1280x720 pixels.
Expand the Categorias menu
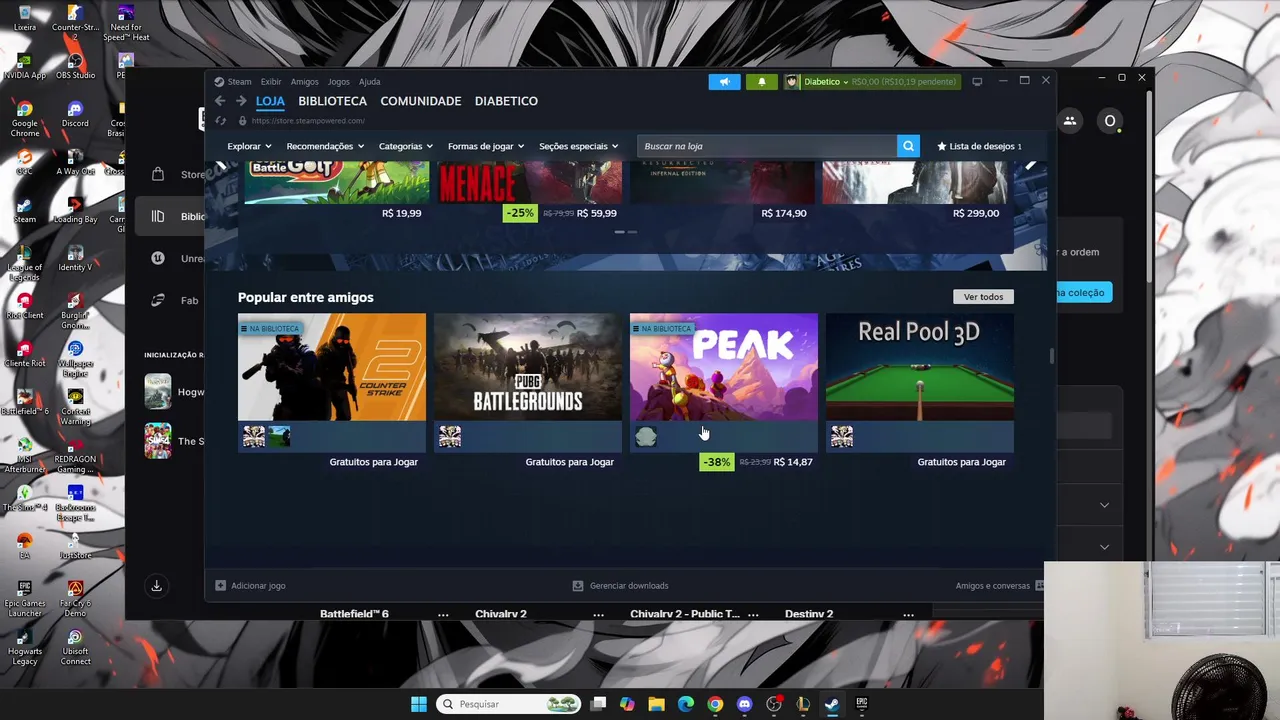(x=406, y=146)
